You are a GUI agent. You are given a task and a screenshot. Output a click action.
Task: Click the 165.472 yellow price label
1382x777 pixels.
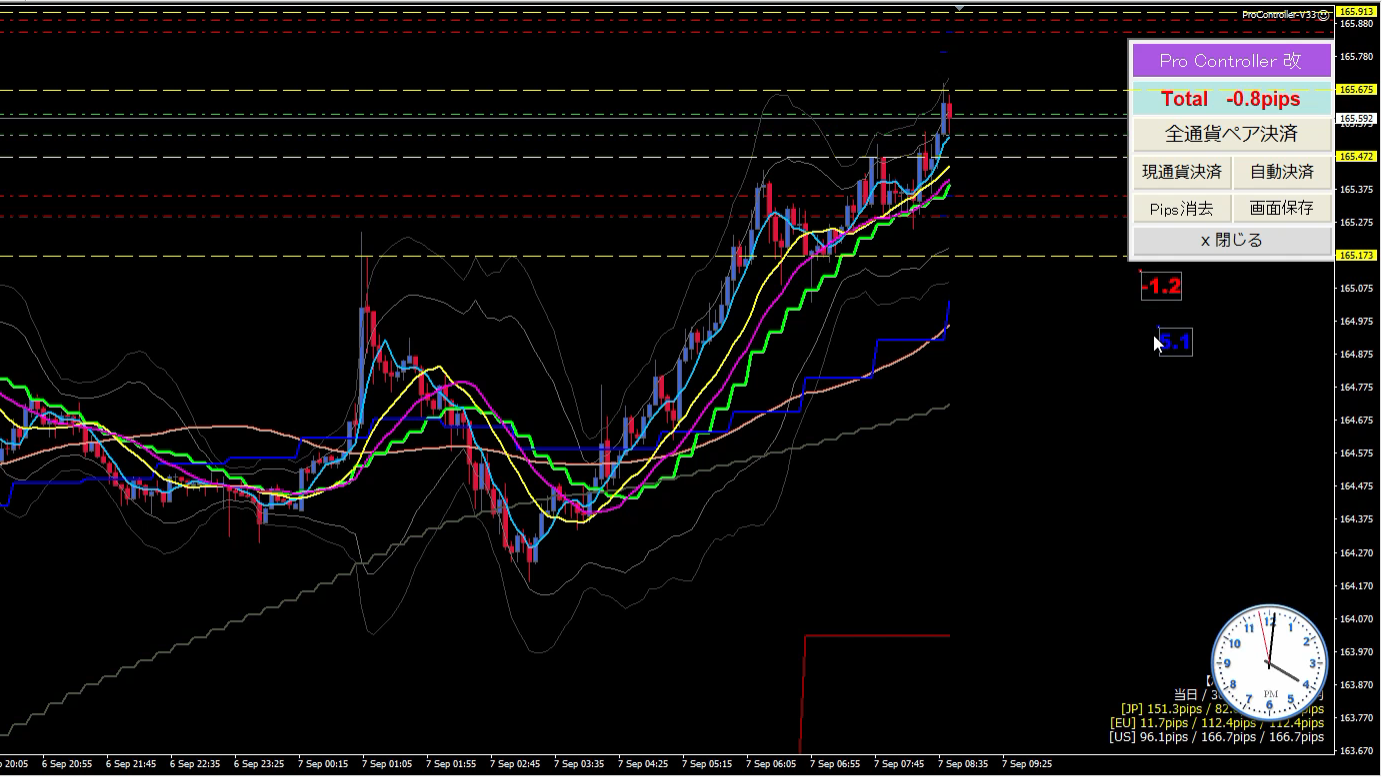click(x=1356, y=156)
